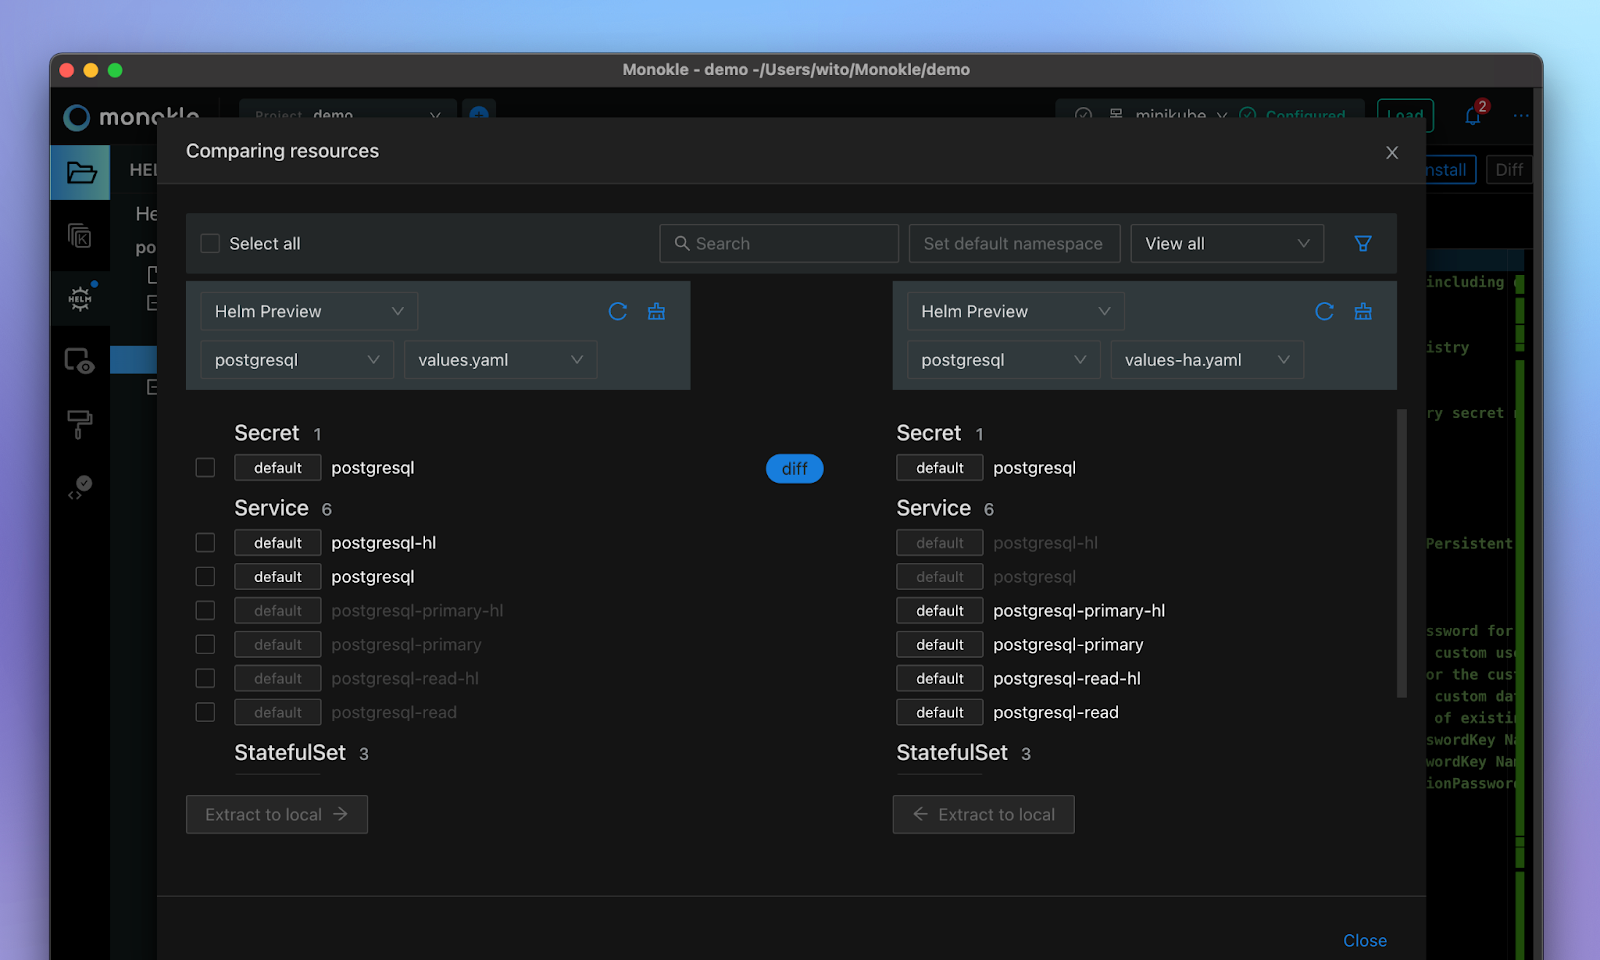Click right Secret postgresql name

point(1034,467)
